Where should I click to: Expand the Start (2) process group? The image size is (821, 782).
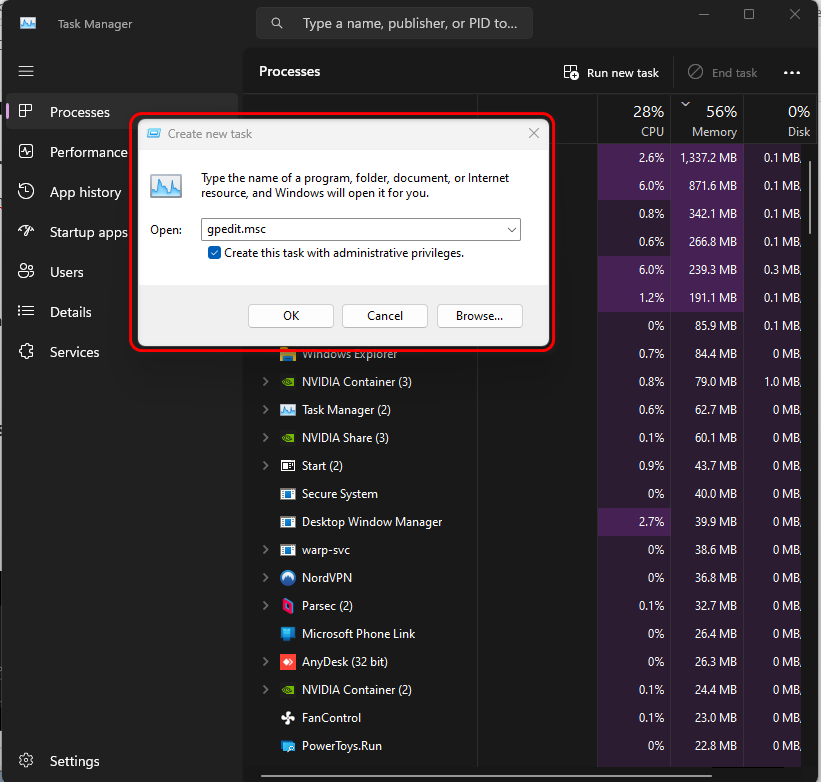(265, 466)
